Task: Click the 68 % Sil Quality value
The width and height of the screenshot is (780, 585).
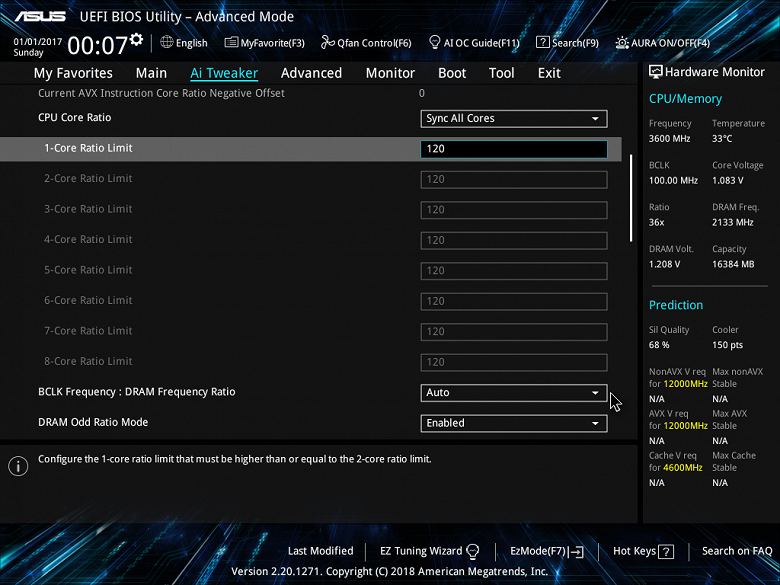Action: tap(659, 345)
